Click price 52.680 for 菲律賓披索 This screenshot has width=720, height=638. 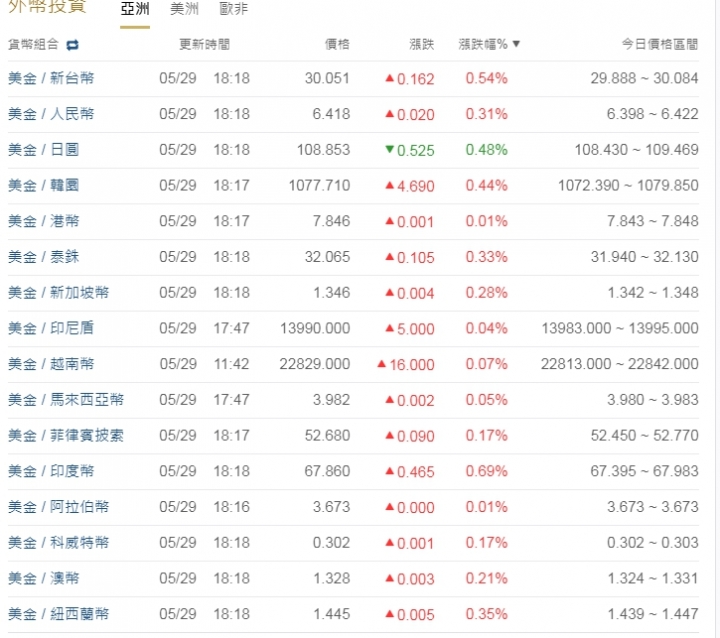click(327, 435)
